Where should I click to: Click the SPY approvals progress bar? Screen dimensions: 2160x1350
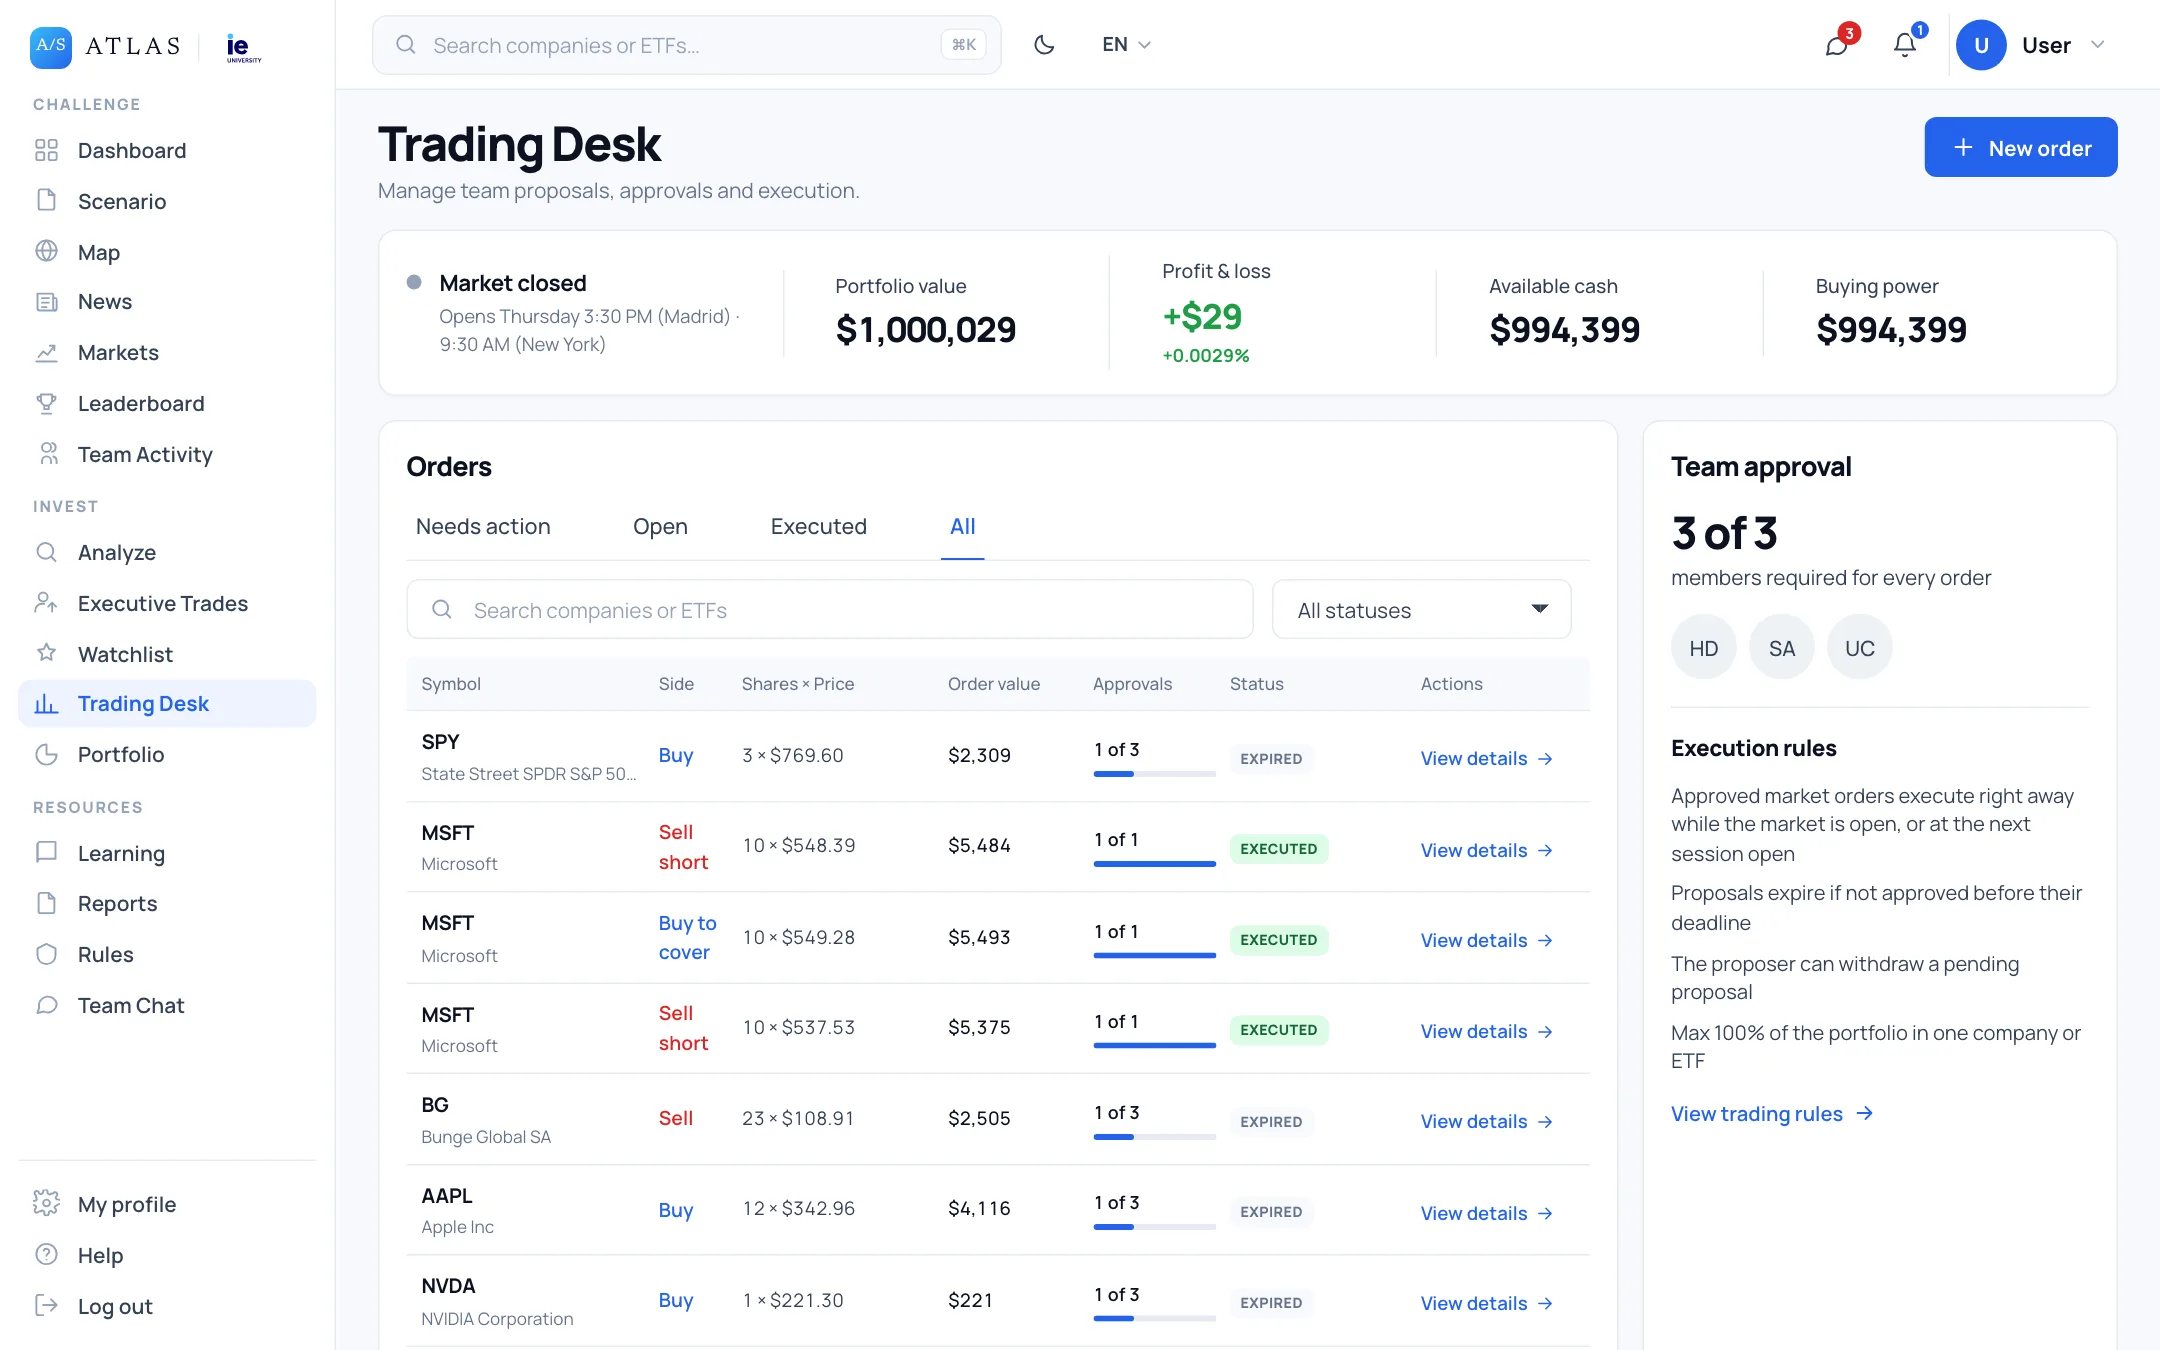(x=1154, y=774)
